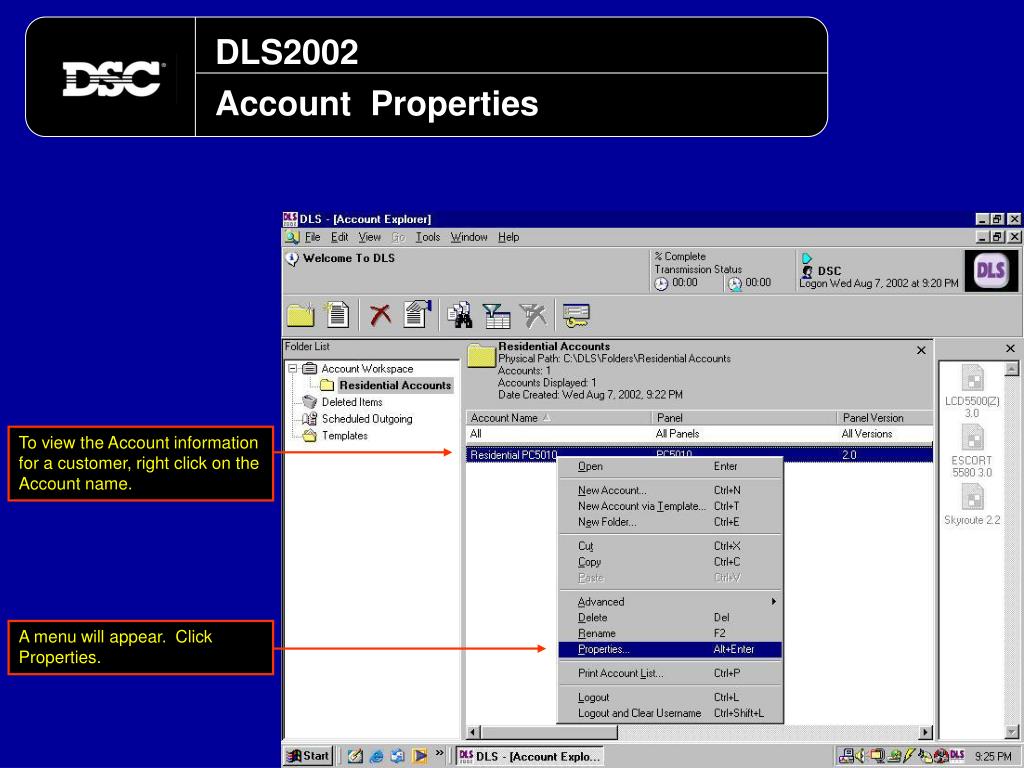Viewport: 1024px width, 768px height.
Task: Click the speaker volume tray icon
Action: (859, 756)
